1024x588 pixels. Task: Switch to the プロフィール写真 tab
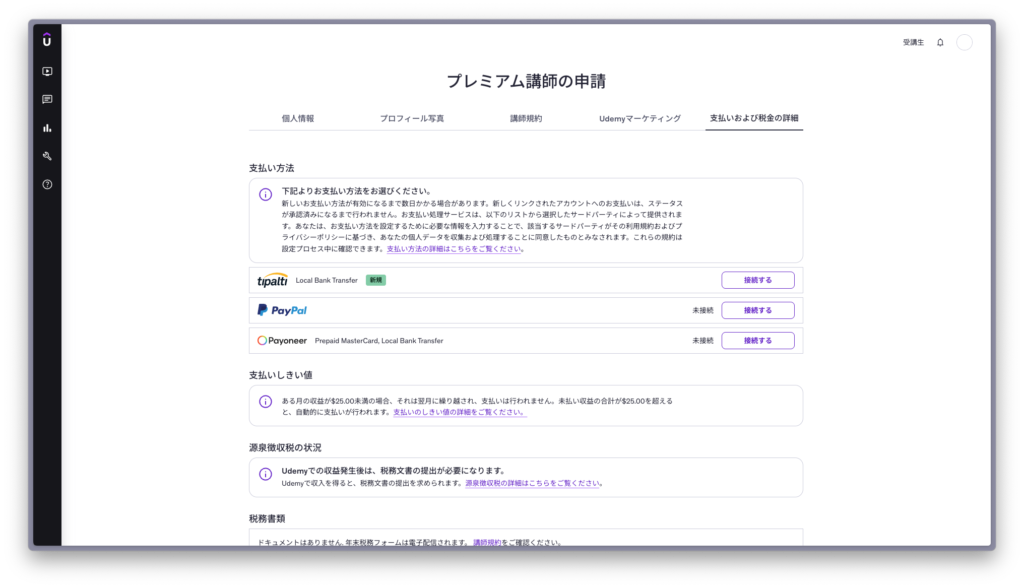(x=411, y=118)
